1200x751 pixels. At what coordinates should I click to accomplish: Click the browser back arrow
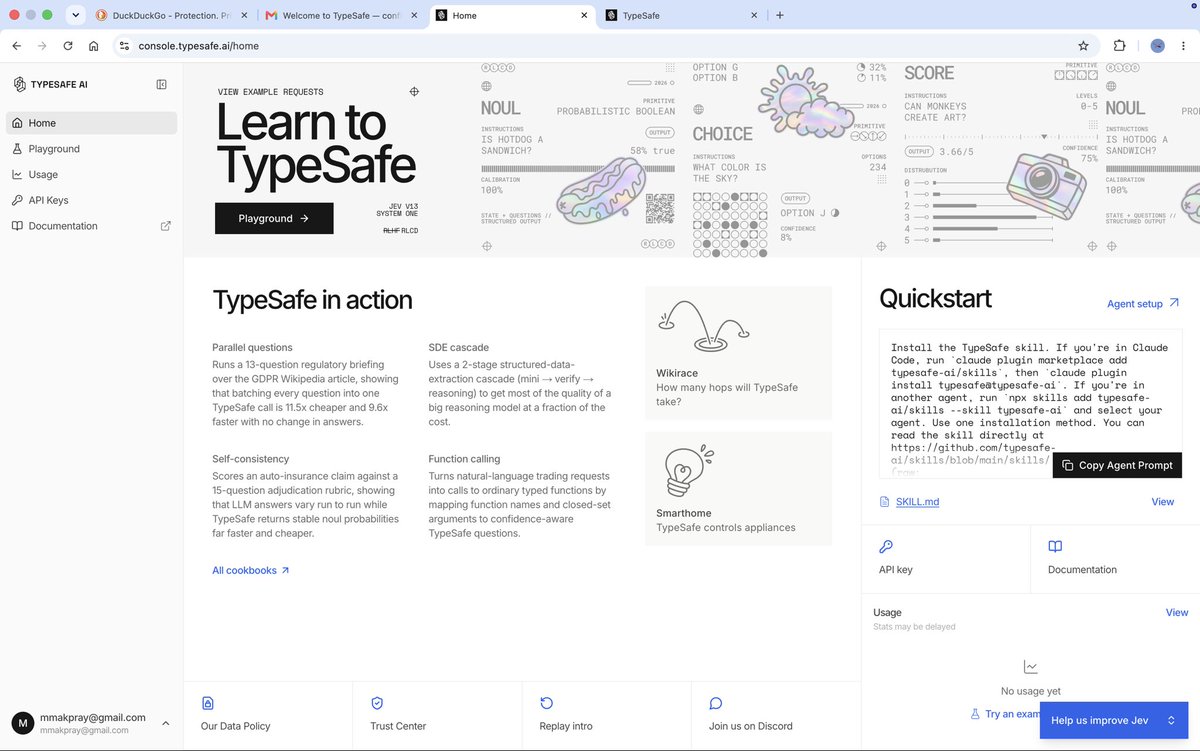pyautogui.click(x=17, y=45)
